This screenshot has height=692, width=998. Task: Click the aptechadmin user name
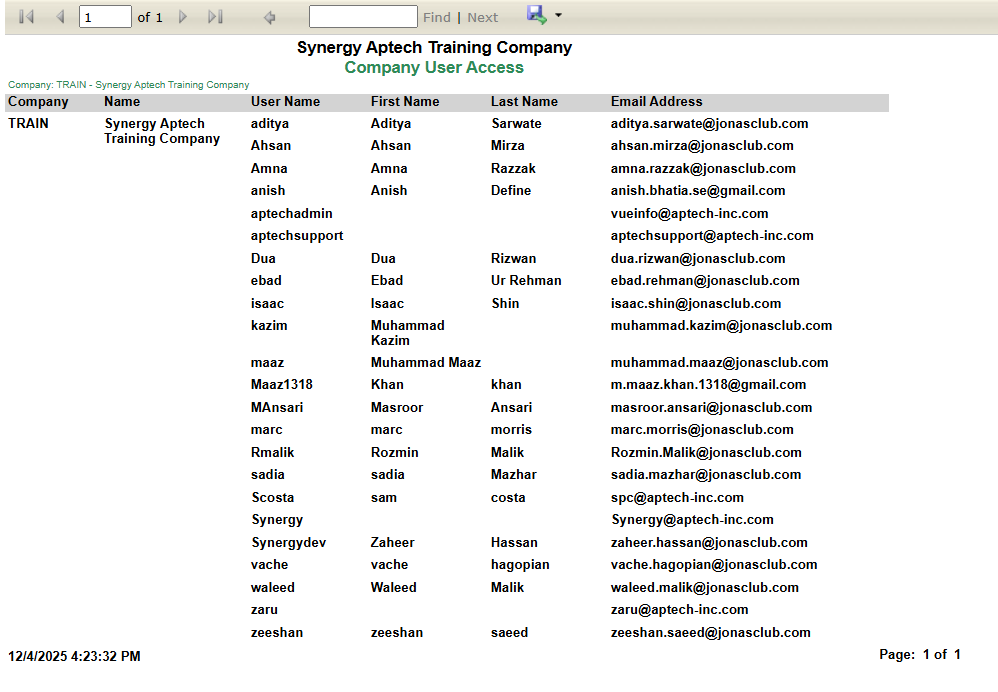pos(292,214)
